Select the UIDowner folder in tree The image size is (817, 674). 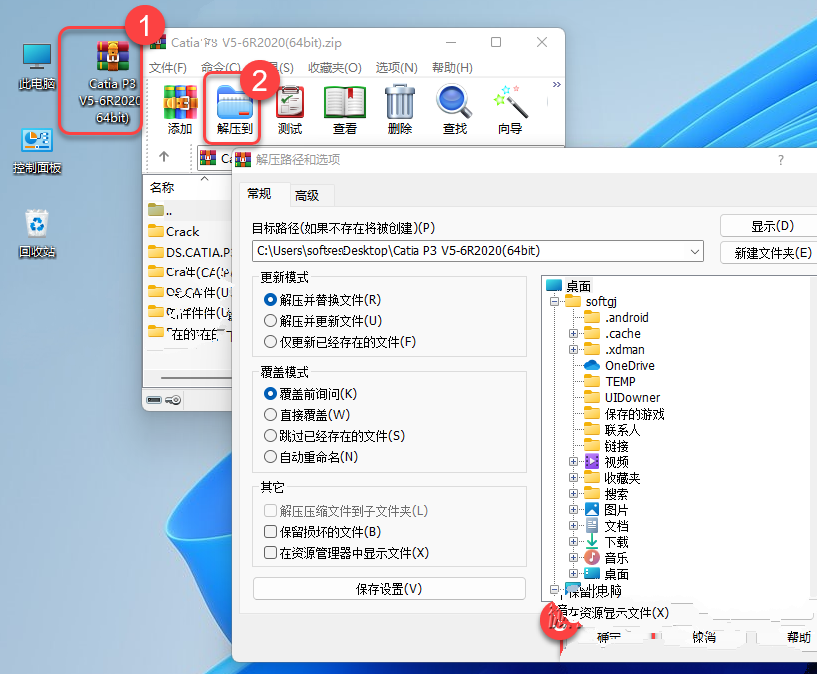tap(622, 397)
